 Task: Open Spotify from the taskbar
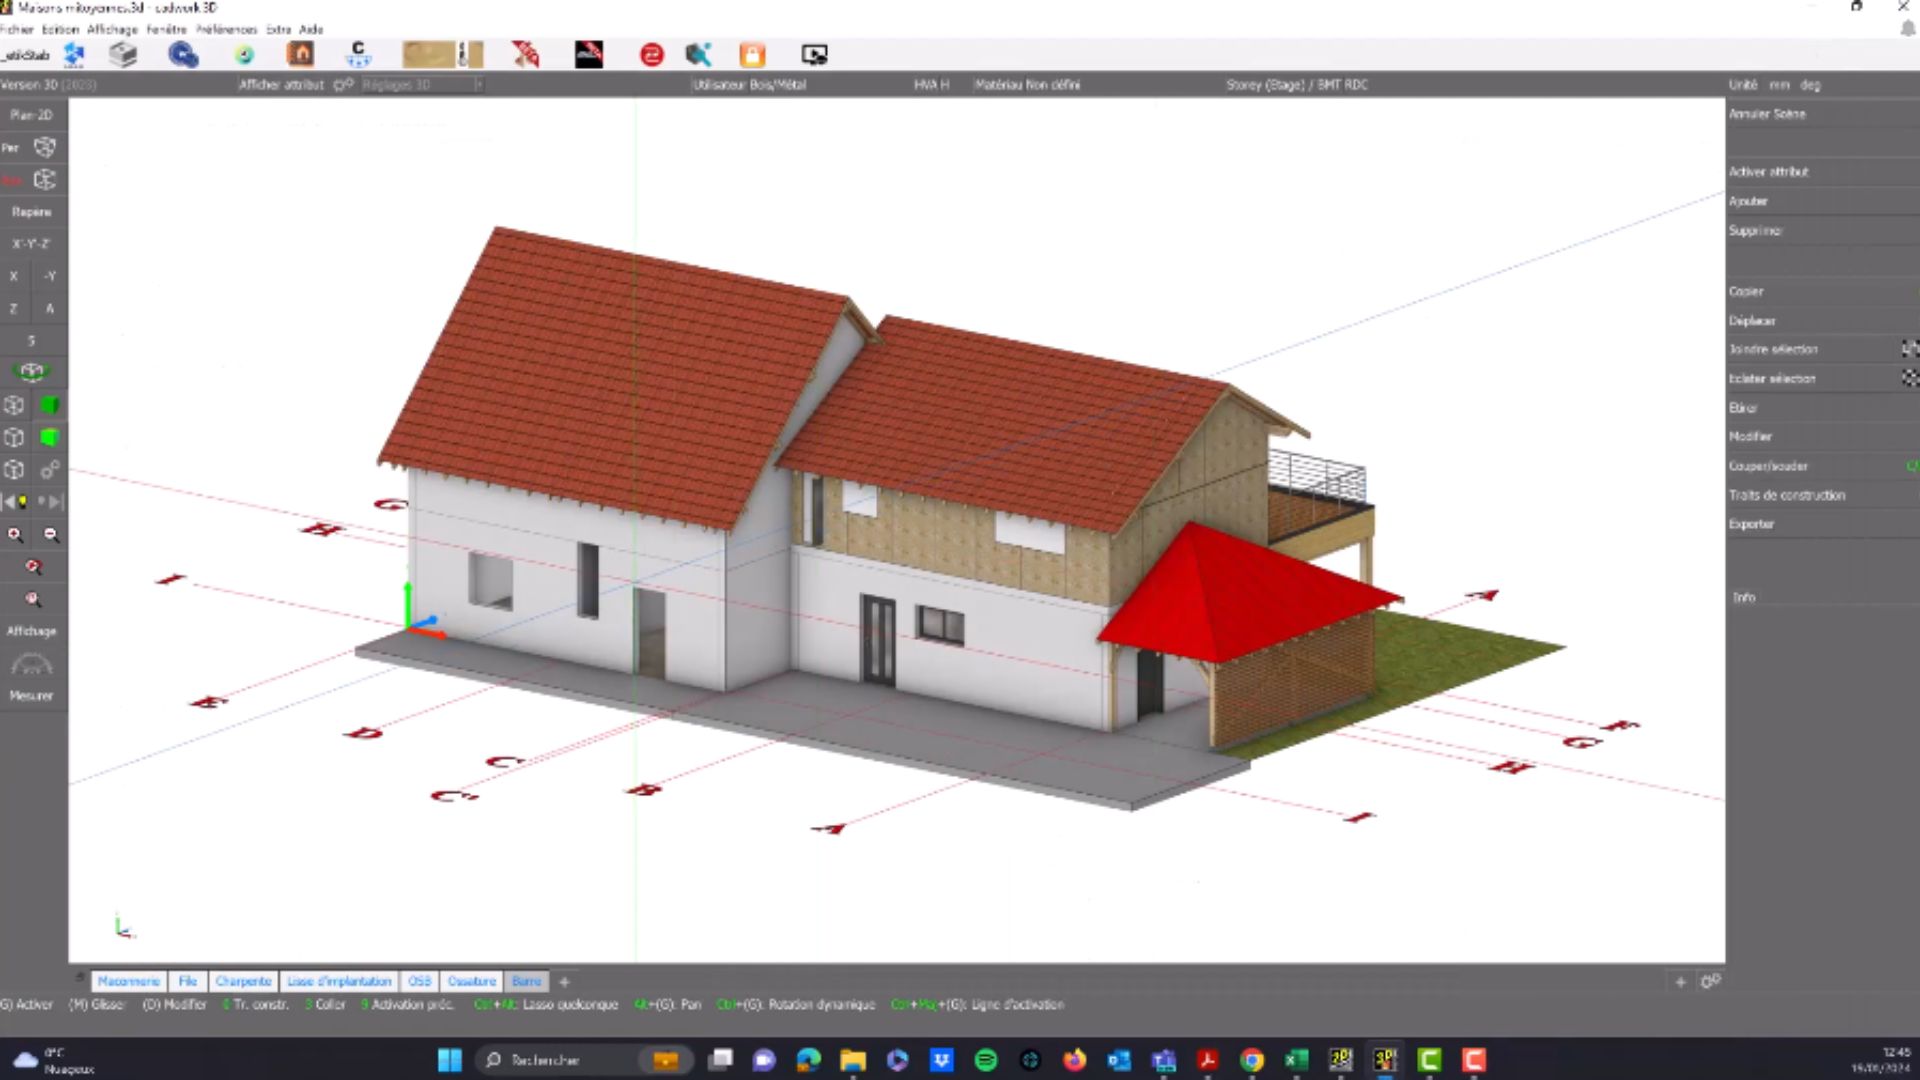point(986,1060)
